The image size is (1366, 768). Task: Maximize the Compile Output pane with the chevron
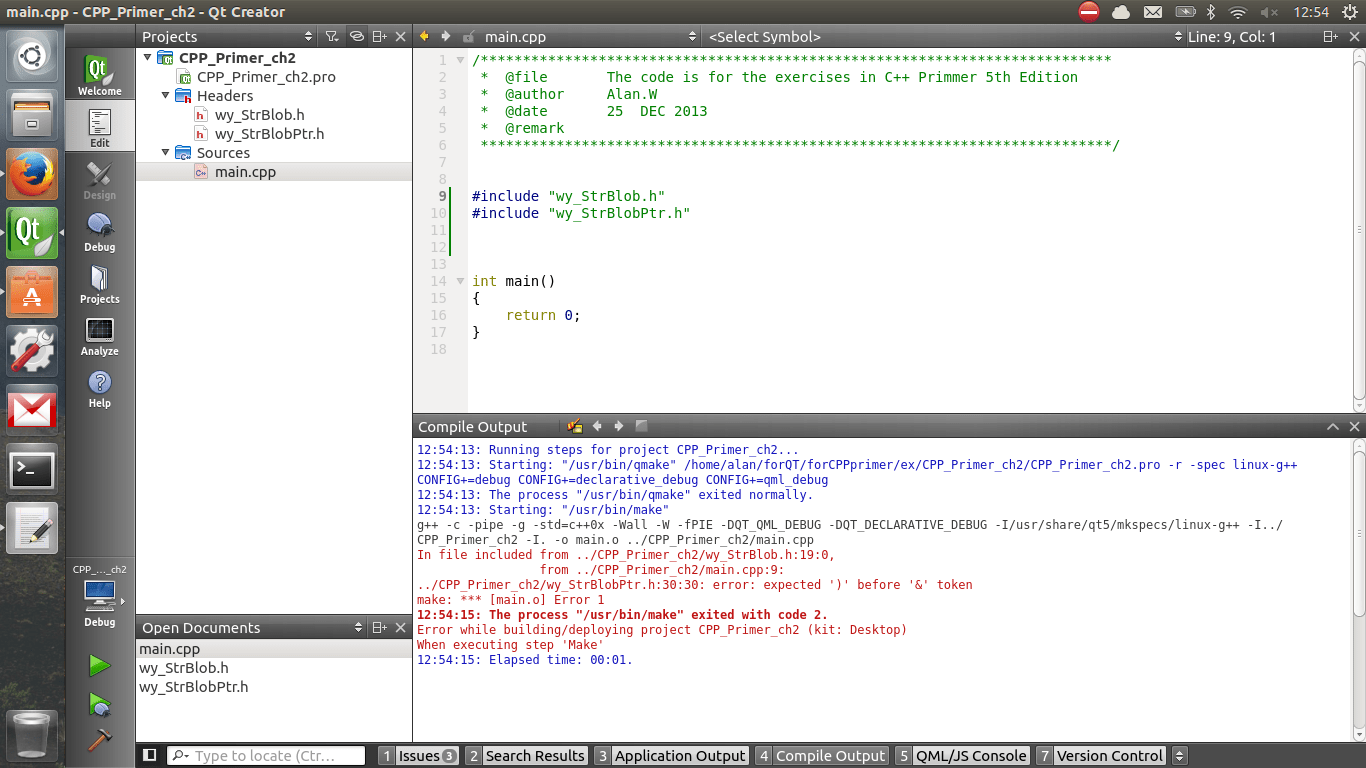click(1332, 426)
